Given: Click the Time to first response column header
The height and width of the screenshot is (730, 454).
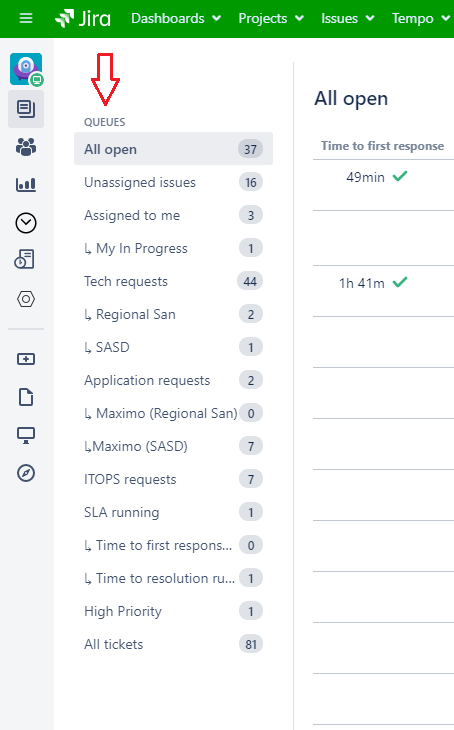Looking at the screenshot, I should (382, 146).
